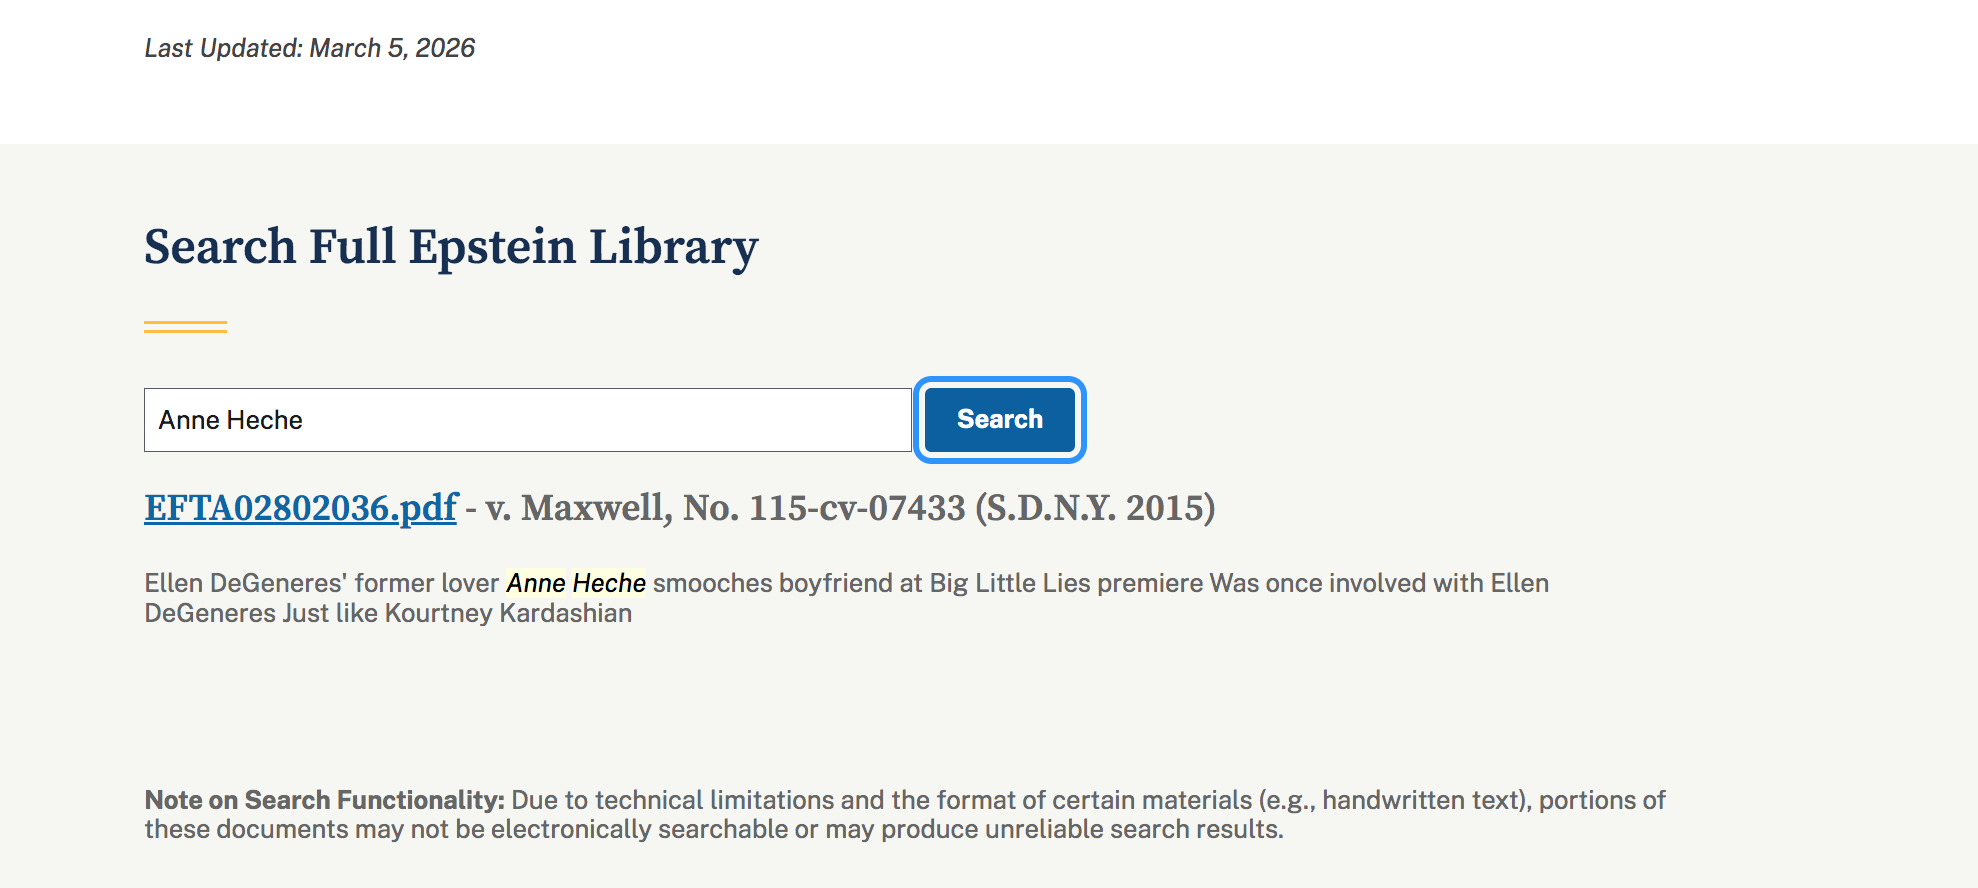
Task: Select the highlighted word Heche in snippet
Action: [x=609, y=583]
